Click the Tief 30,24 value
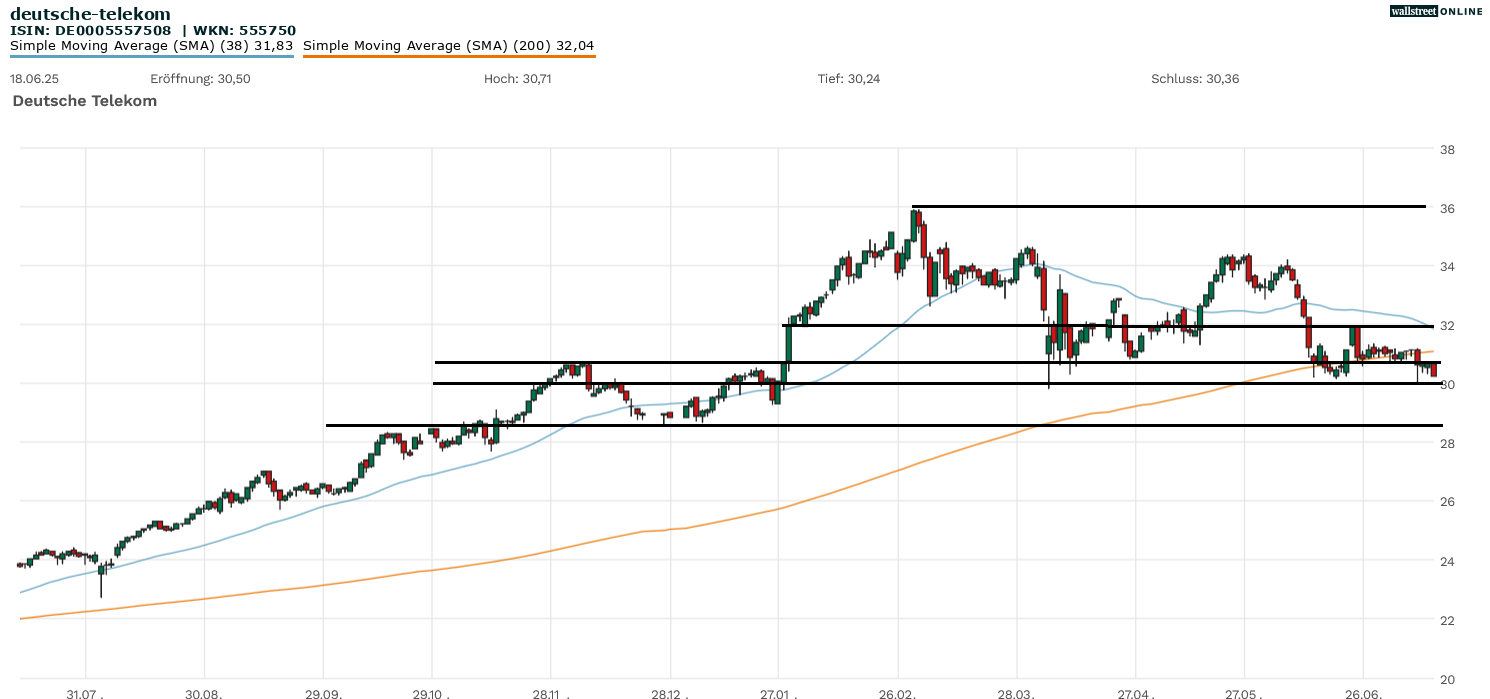 (x=848, y=79)
